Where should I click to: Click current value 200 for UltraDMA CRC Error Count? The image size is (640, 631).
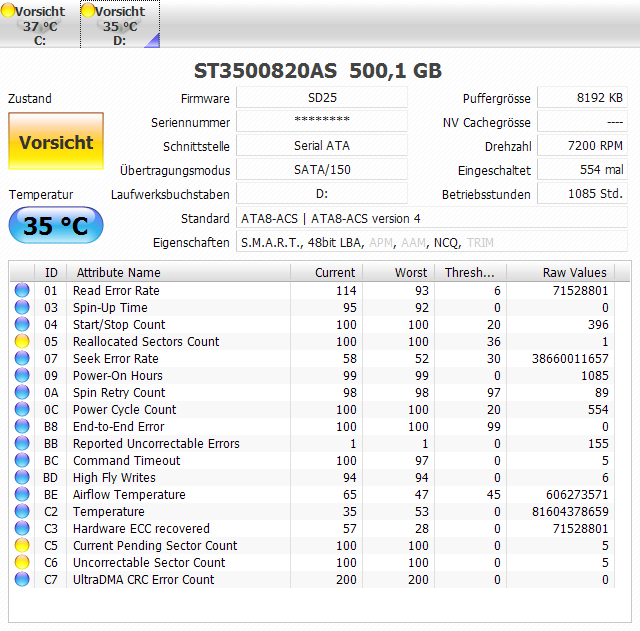[x=346, y=580]
